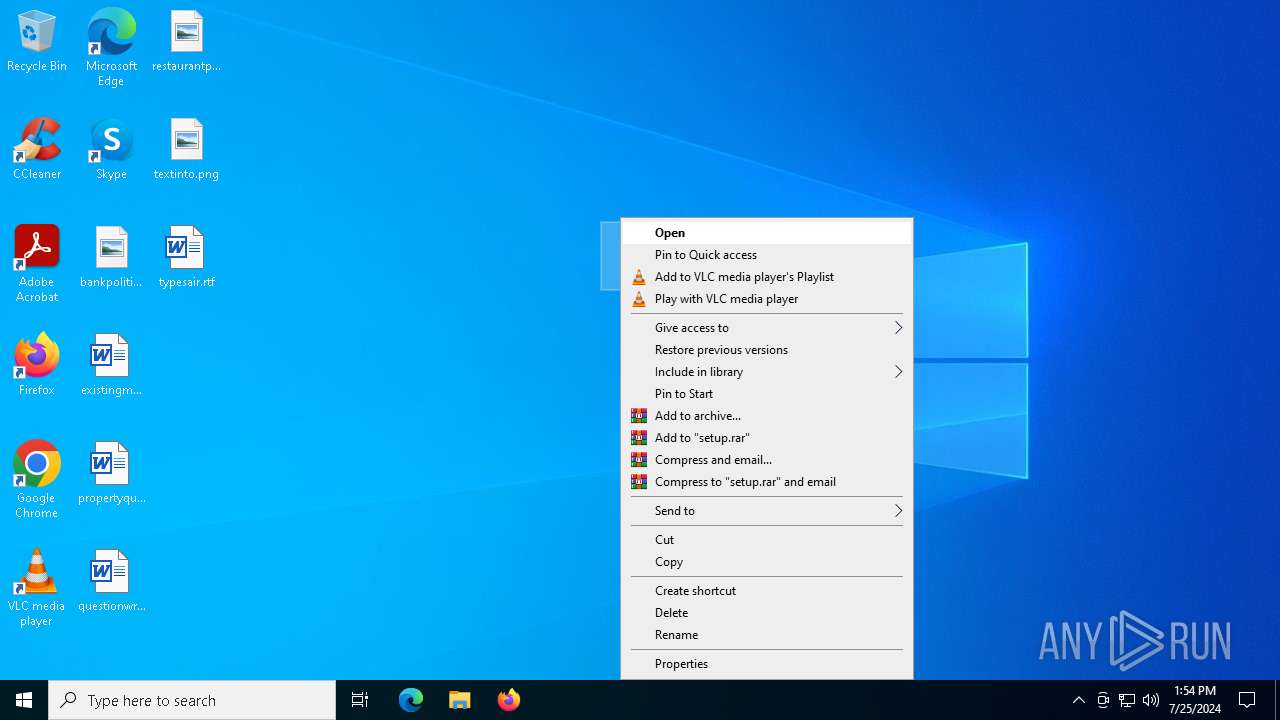Choose Properties in the context menu

click(767, 664)
